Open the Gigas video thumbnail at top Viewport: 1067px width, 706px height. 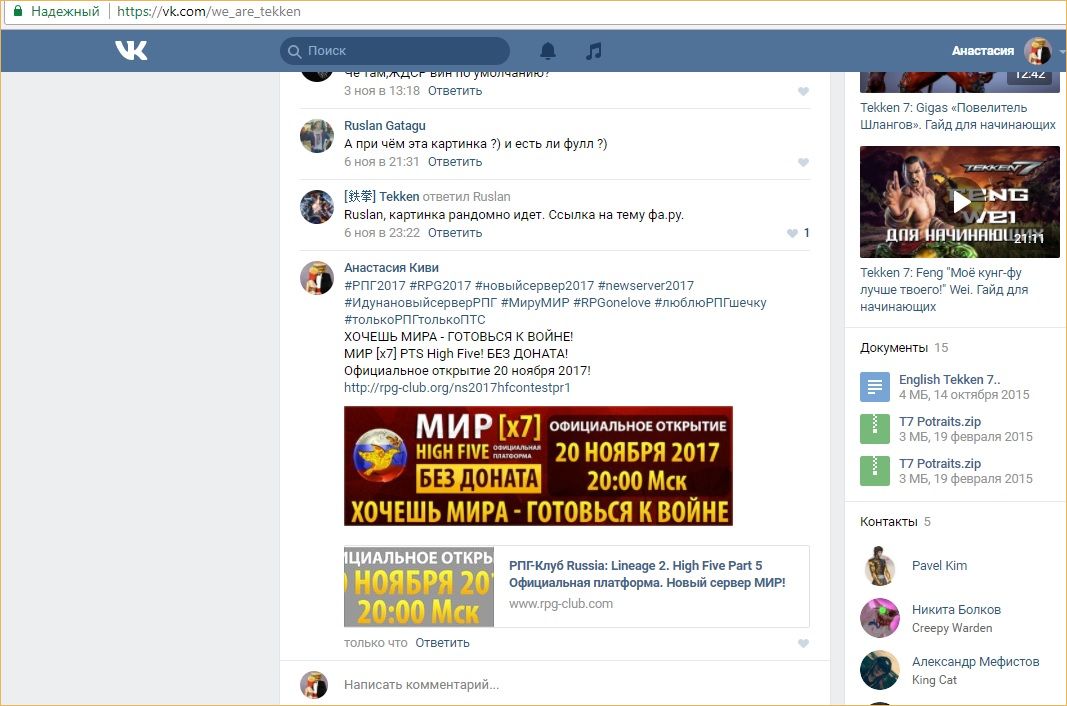click(959, 82)
